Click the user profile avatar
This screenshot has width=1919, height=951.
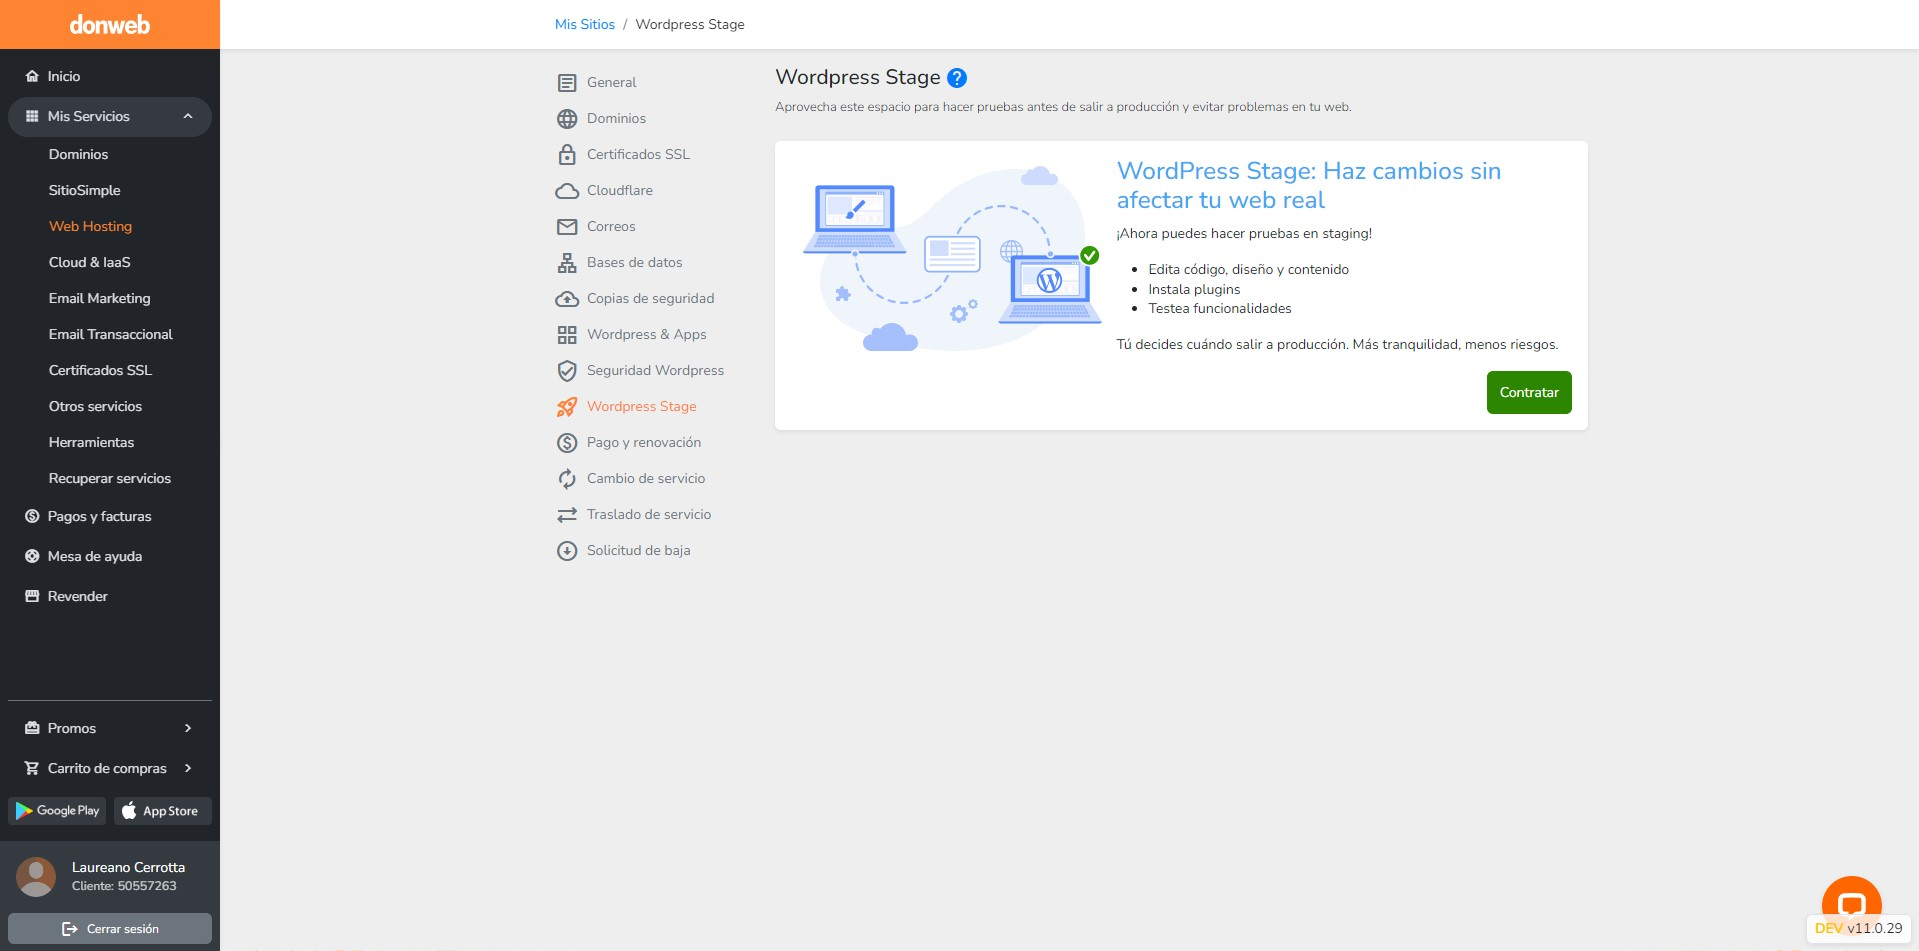tap(36, 876)
